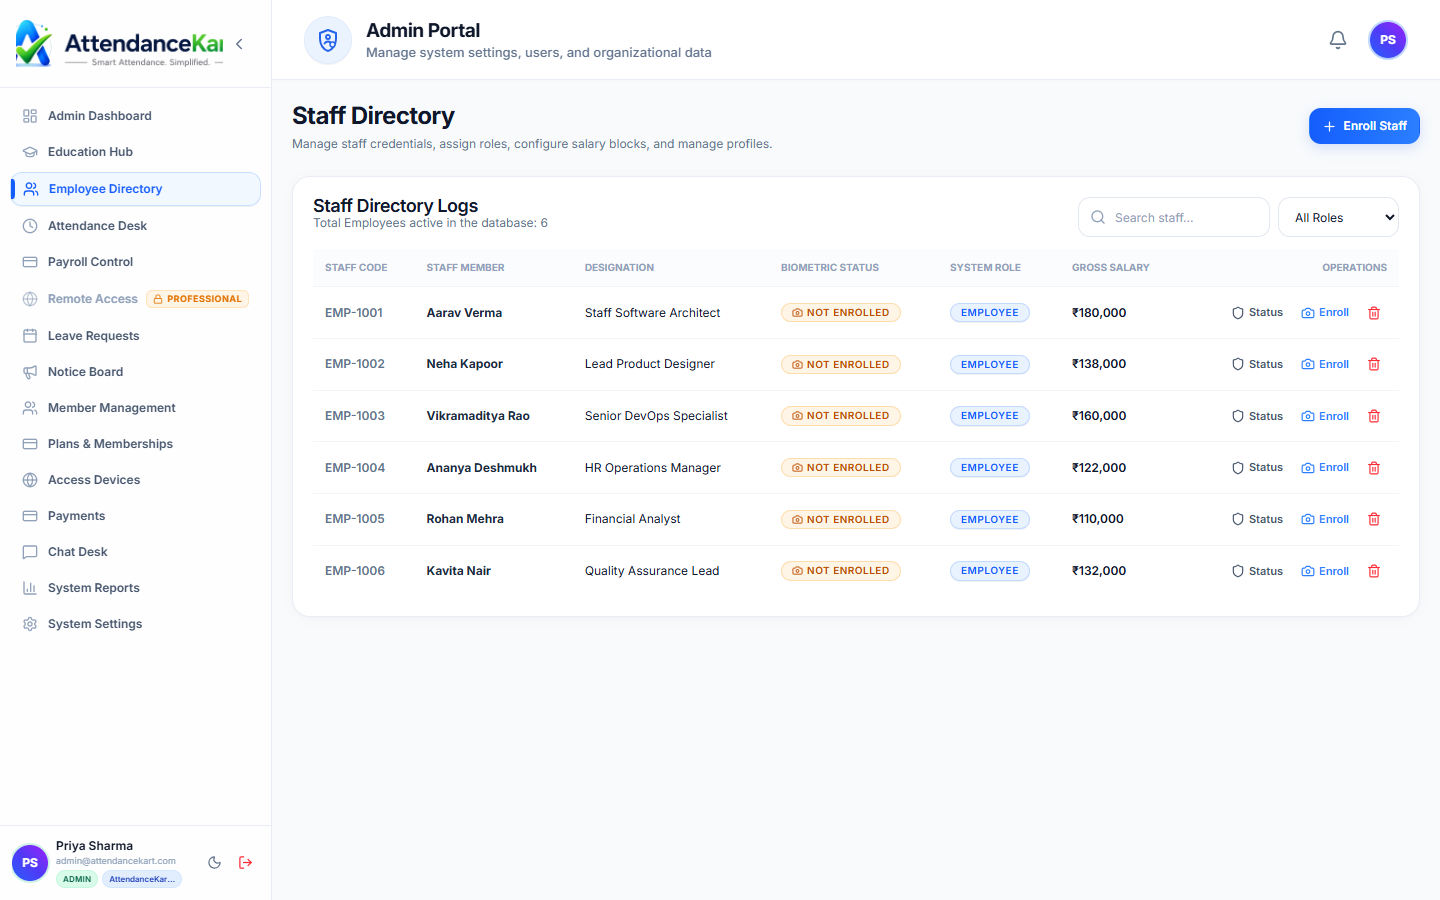Image resolution: width=1440 pixels, height=900 pixels.
Task: Click the AttendanceKart logo
Action: [120, 44]
